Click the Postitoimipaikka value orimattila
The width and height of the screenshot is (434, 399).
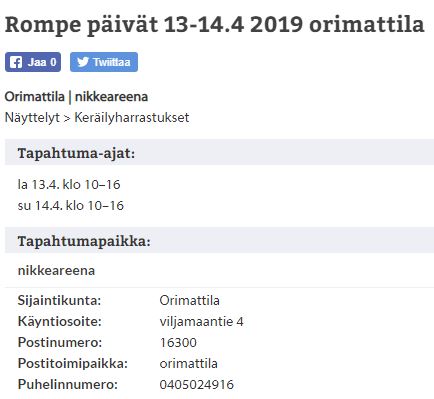[x=189, y=363]
